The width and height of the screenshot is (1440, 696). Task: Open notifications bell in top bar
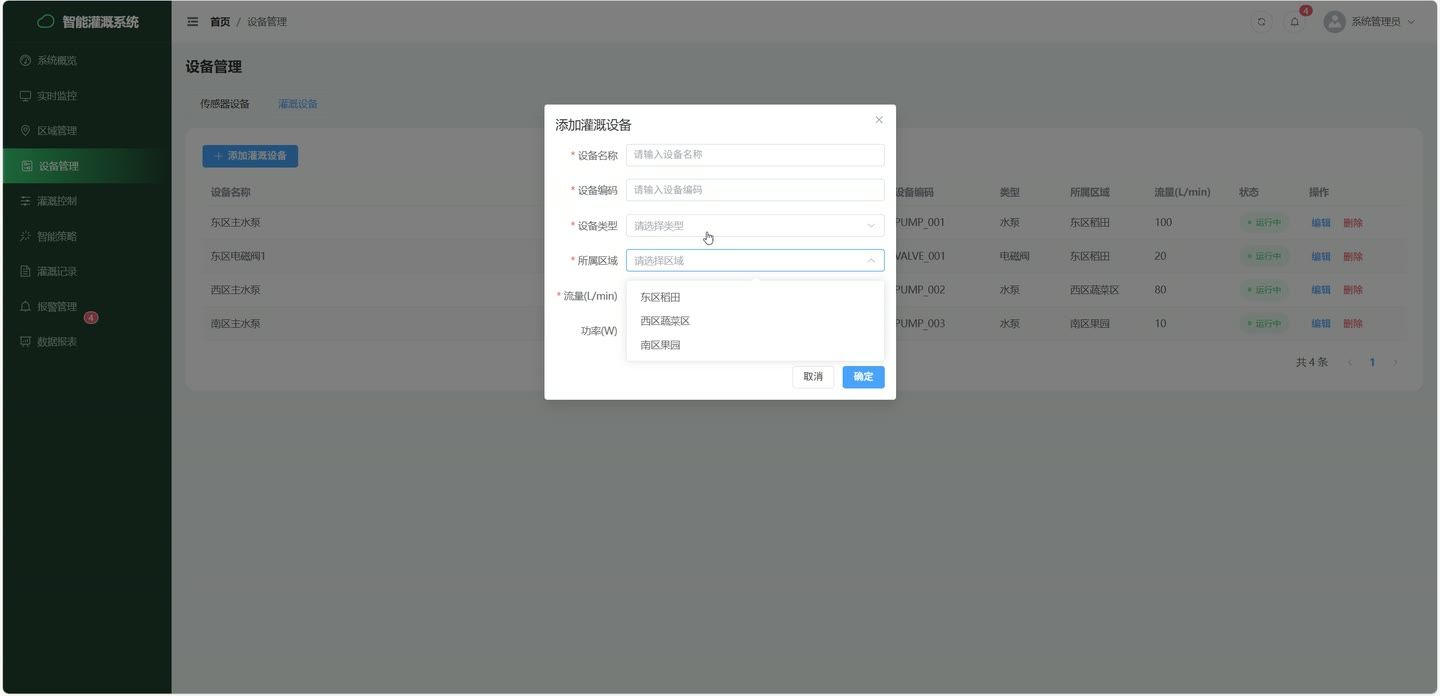click(x=1295, y=22)
